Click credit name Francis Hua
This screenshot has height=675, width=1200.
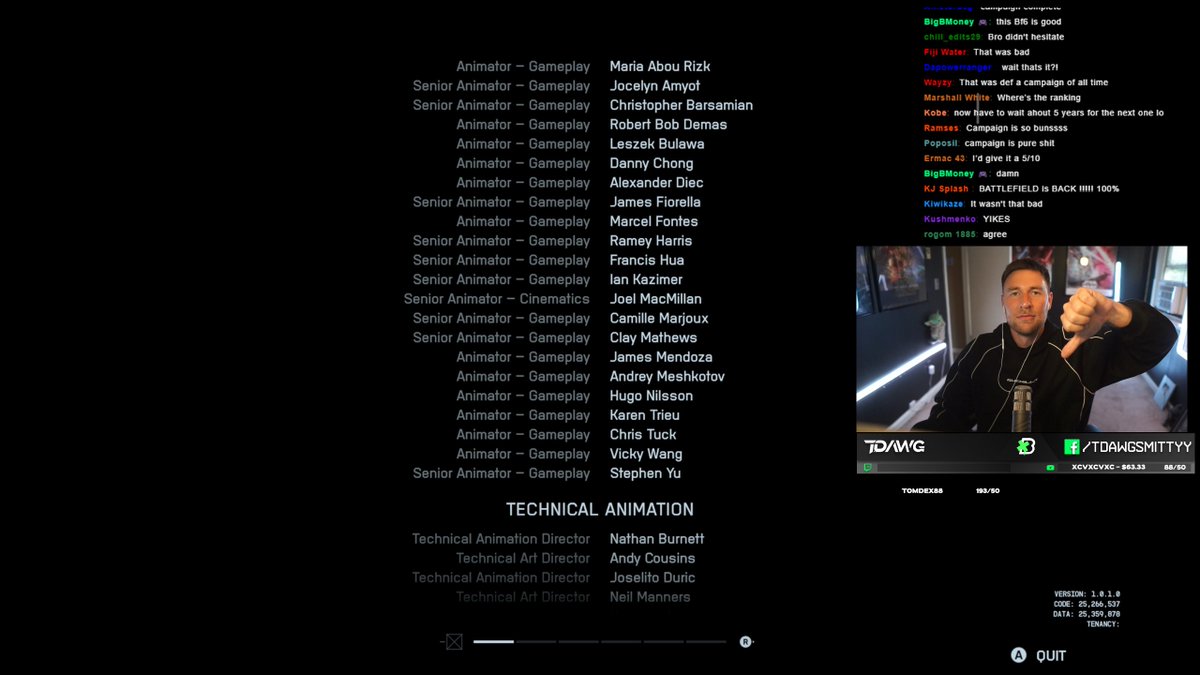click(647, 260)
